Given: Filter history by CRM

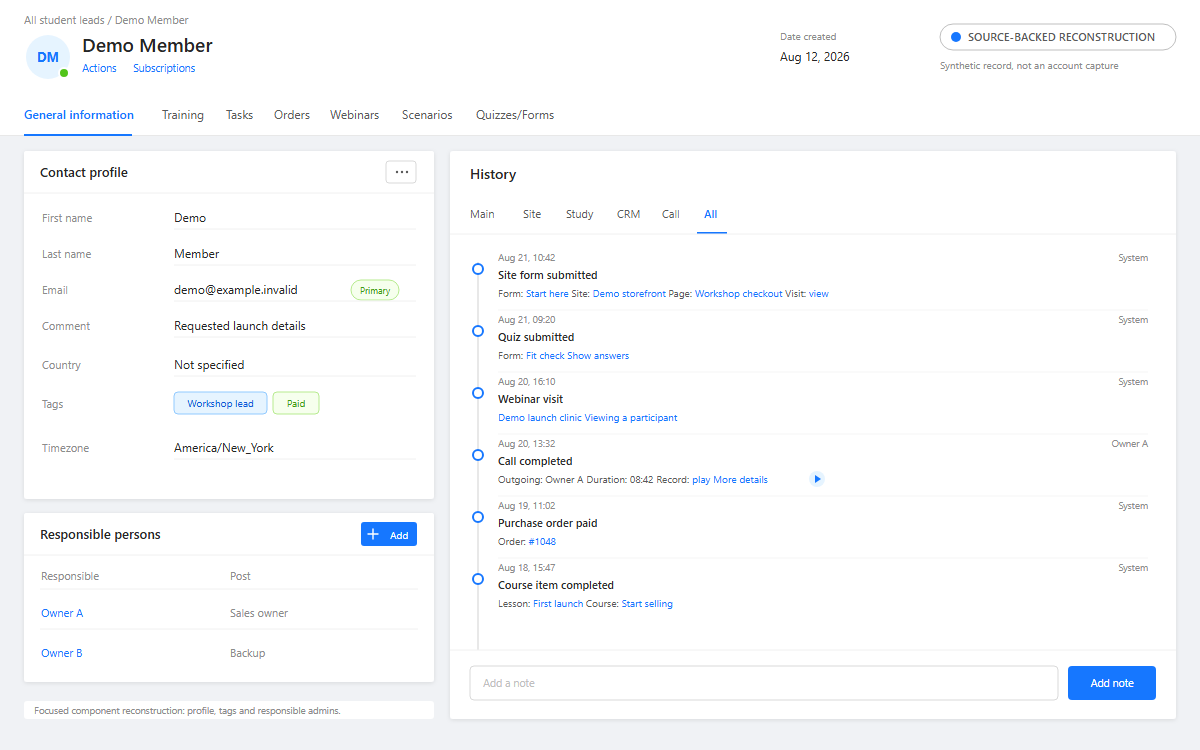Looking at the screenshot, I should 628,214.
